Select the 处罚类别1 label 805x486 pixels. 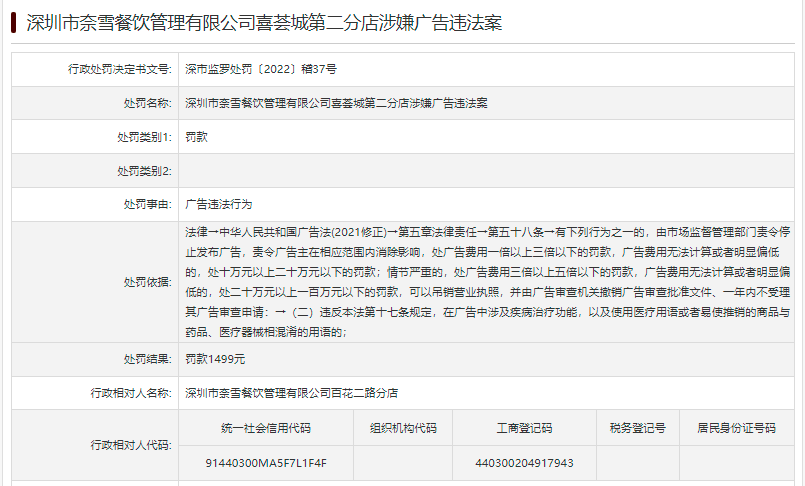[144, 137]
